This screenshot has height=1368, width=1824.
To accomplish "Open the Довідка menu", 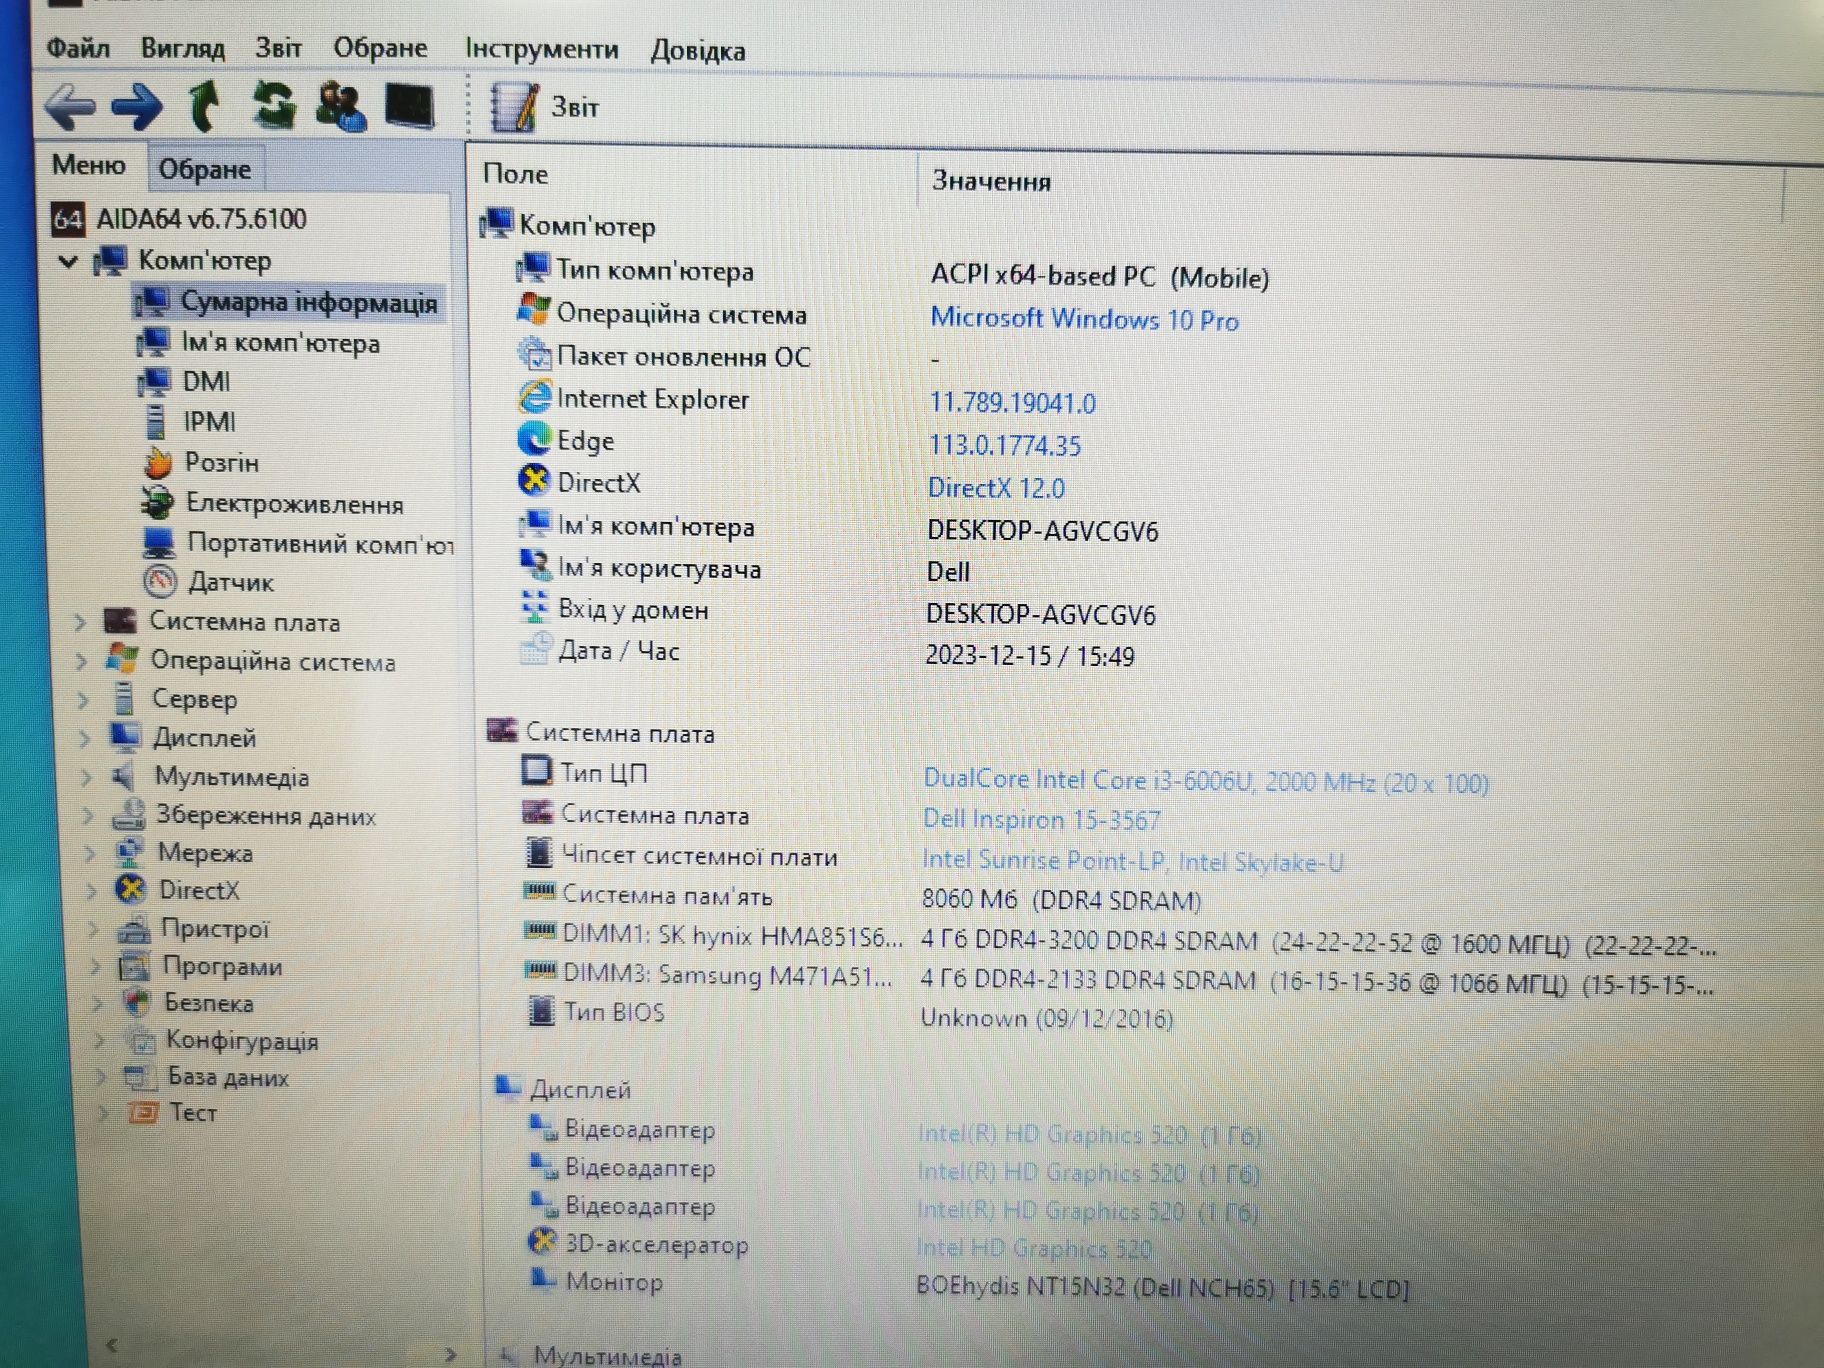I will coord(698,50).
